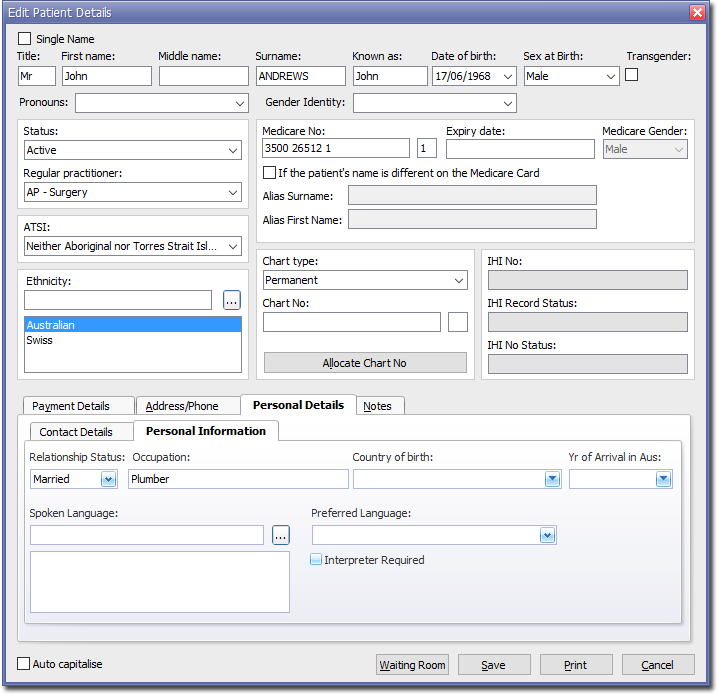Image resolution: width=718 pixels, height=695 pixels.
Task: Expand the Yr of Arrival in Aus dropdown
Action: (663, 480)
